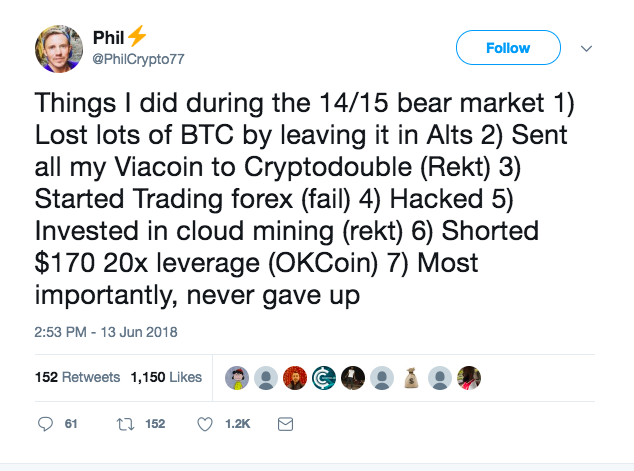
Task: Click the red-background liker avatar
Action: click(295, 377)
